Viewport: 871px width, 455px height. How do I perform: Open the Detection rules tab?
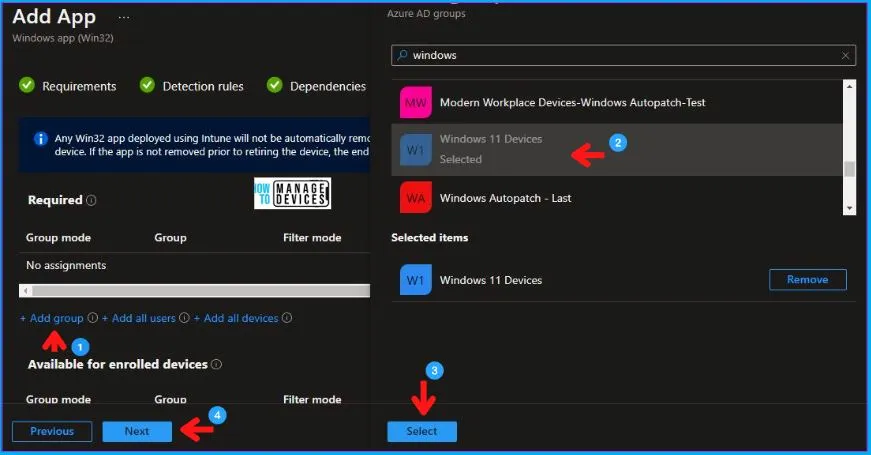pos(203,86)
